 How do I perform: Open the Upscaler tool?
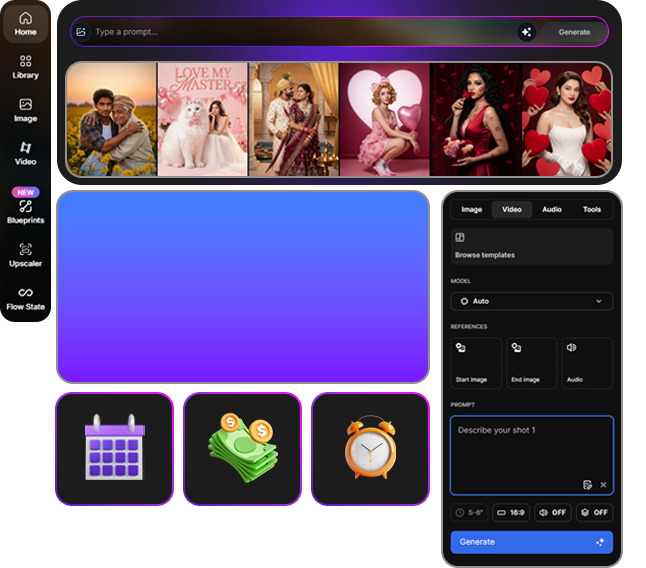(x=25, y=255)
